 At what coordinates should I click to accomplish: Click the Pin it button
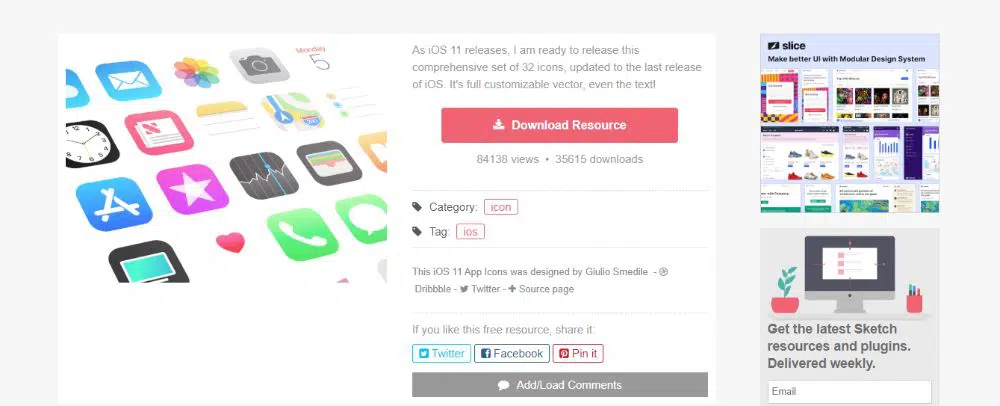coord(578,354)
